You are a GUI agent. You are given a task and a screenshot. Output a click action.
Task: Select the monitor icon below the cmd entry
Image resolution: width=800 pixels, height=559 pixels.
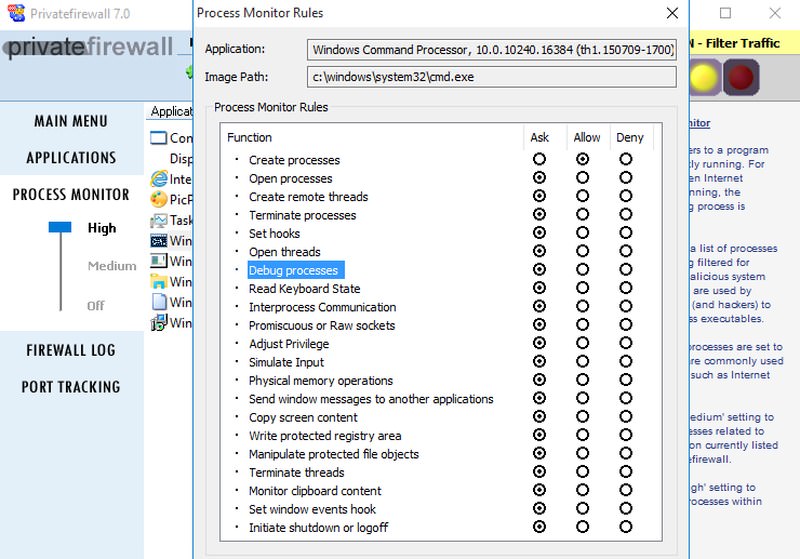click(x=159, y=261)
